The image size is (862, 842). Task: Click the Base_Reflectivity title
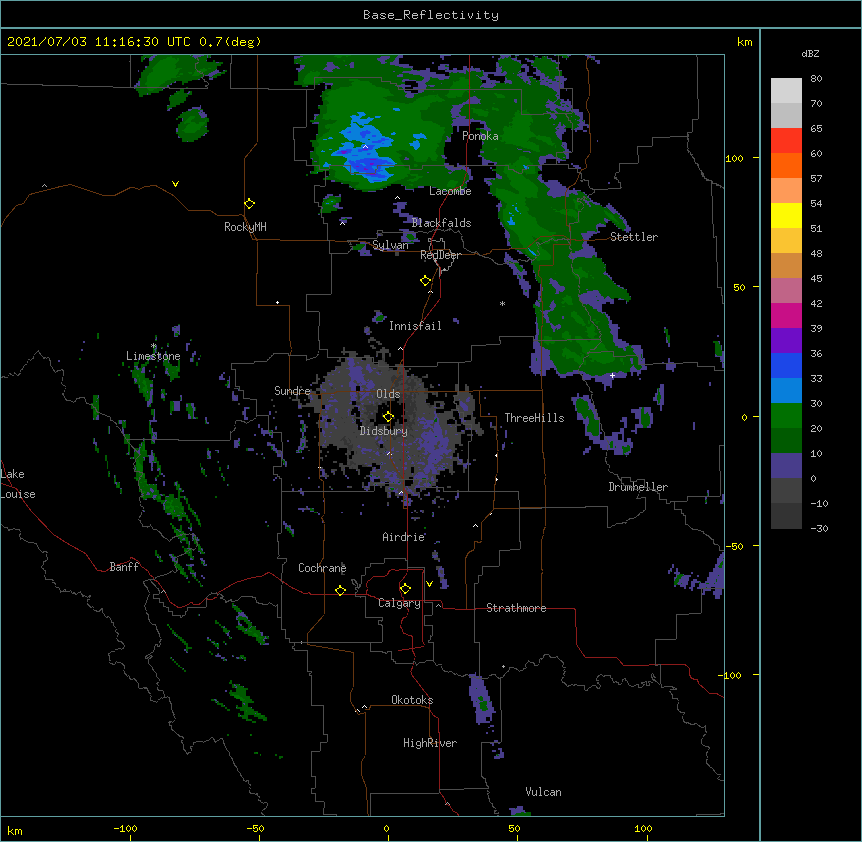pos(431,15)
